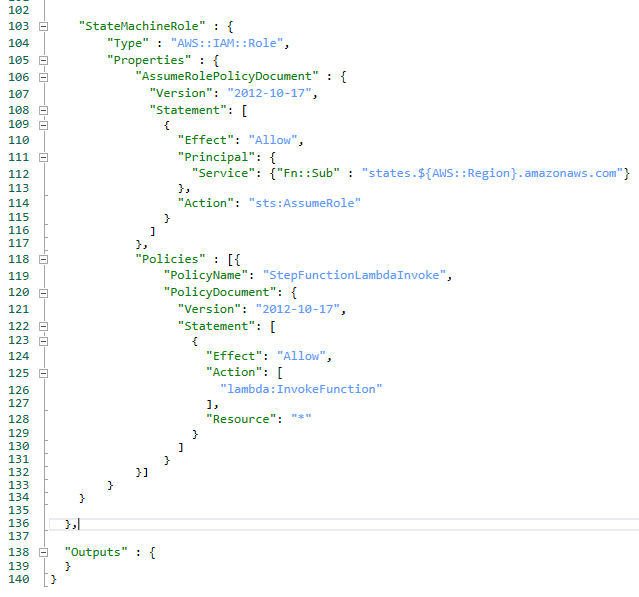Collapse the Statement fold at line 122
The image size is (639, 597).
click(x=44, y=326)
